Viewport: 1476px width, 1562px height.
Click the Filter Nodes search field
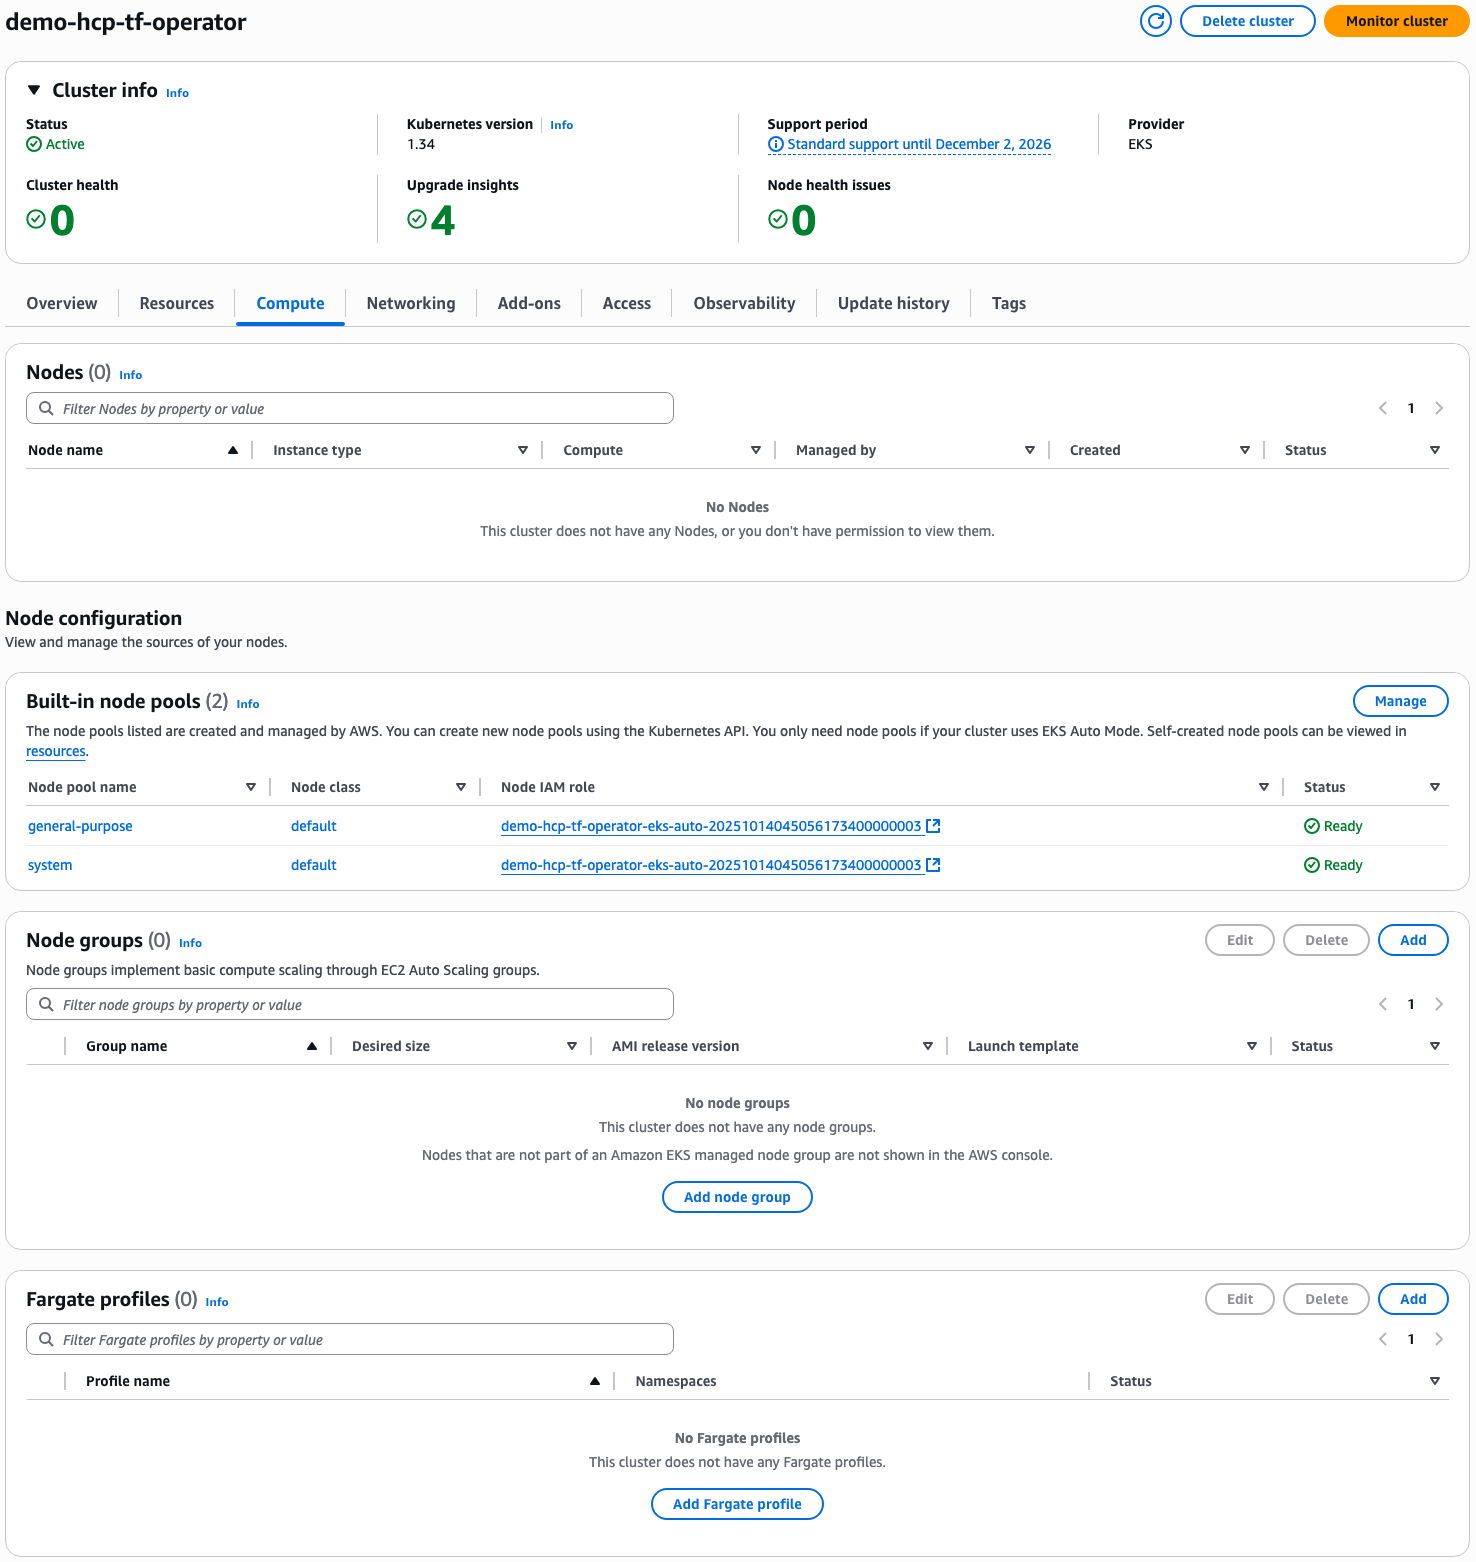pos(350,408)
